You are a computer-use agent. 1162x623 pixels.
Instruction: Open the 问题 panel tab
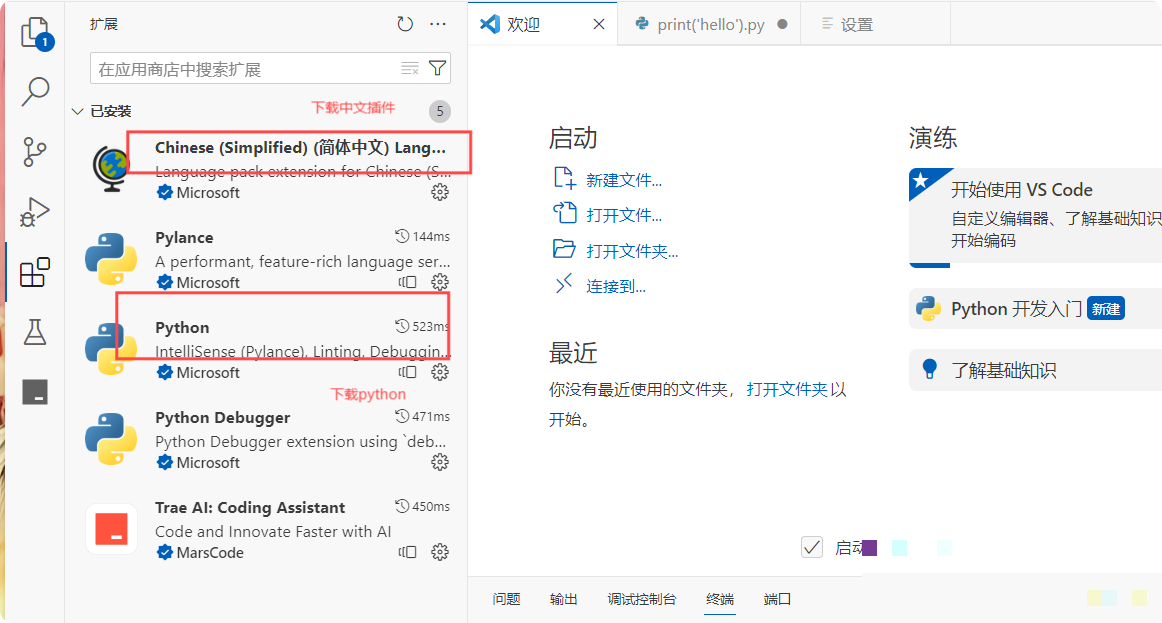point(506,599)
